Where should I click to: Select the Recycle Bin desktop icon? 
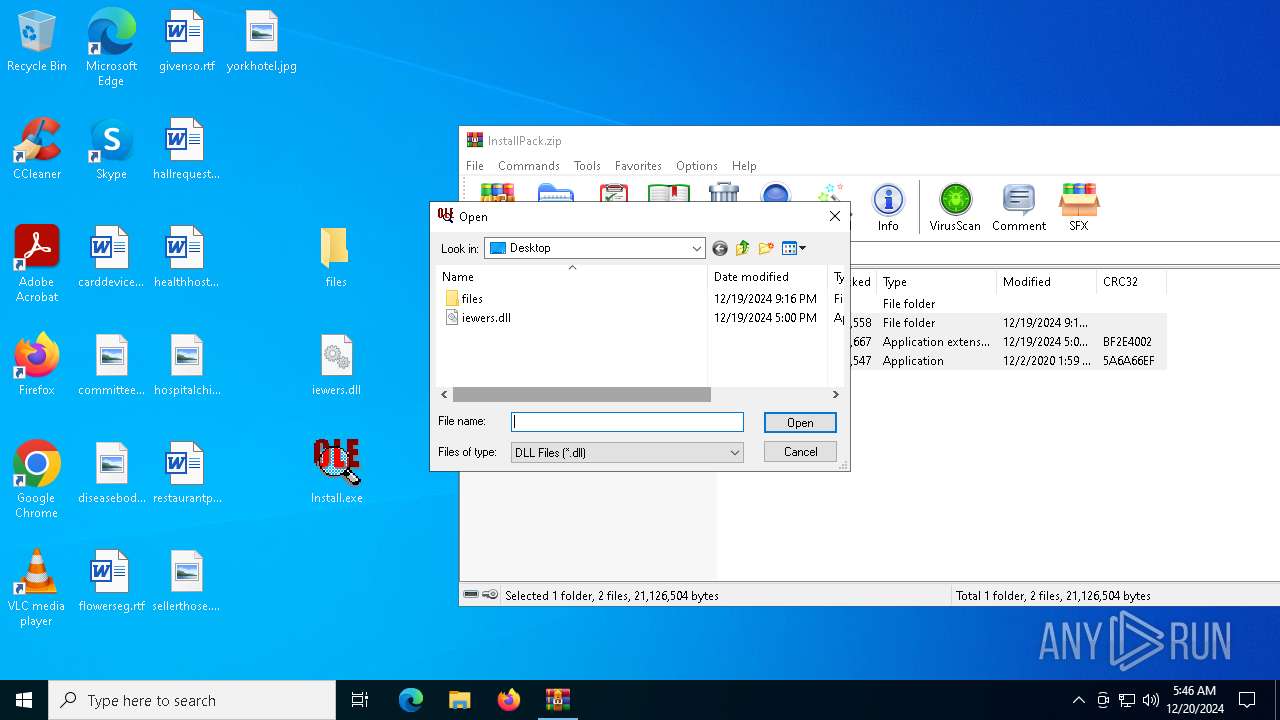tap(37, 41)
